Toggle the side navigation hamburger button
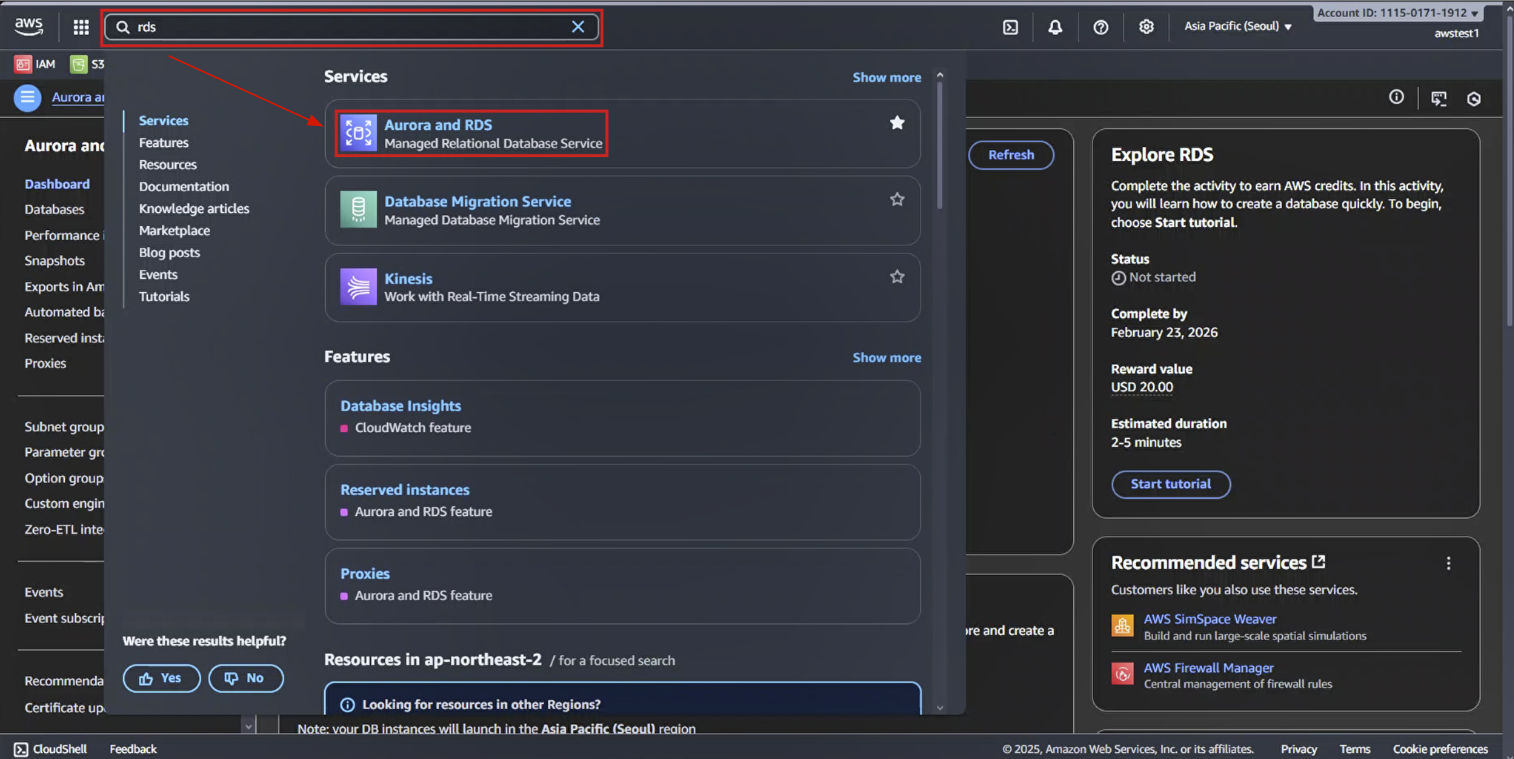 [x=27, y=97]
